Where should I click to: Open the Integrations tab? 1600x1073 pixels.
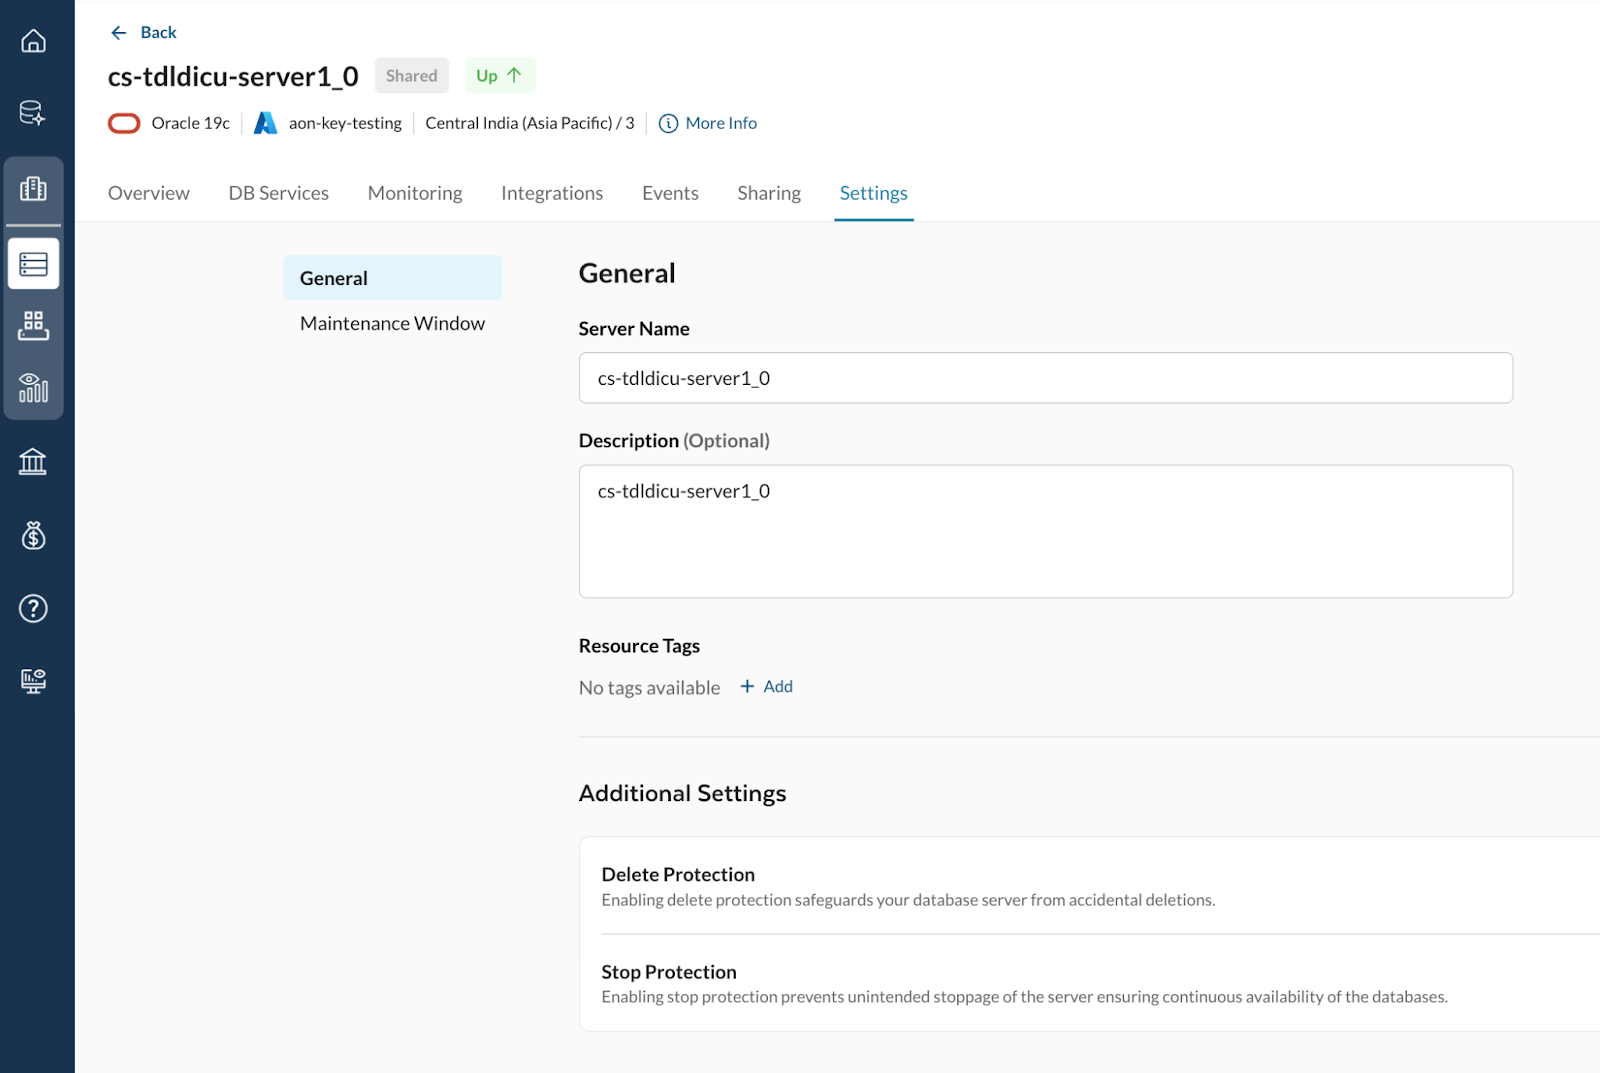tap(551, 193)
